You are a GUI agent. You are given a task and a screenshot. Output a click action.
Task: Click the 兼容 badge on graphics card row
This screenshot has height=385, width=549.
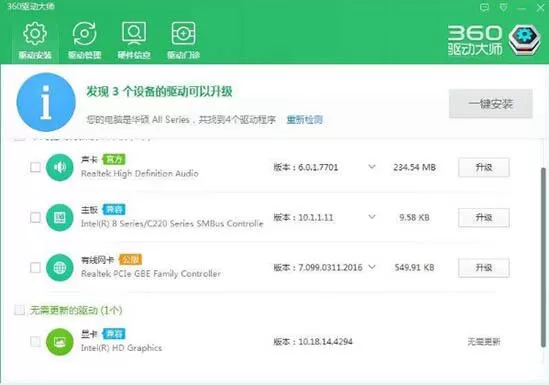tap(114, 334)
